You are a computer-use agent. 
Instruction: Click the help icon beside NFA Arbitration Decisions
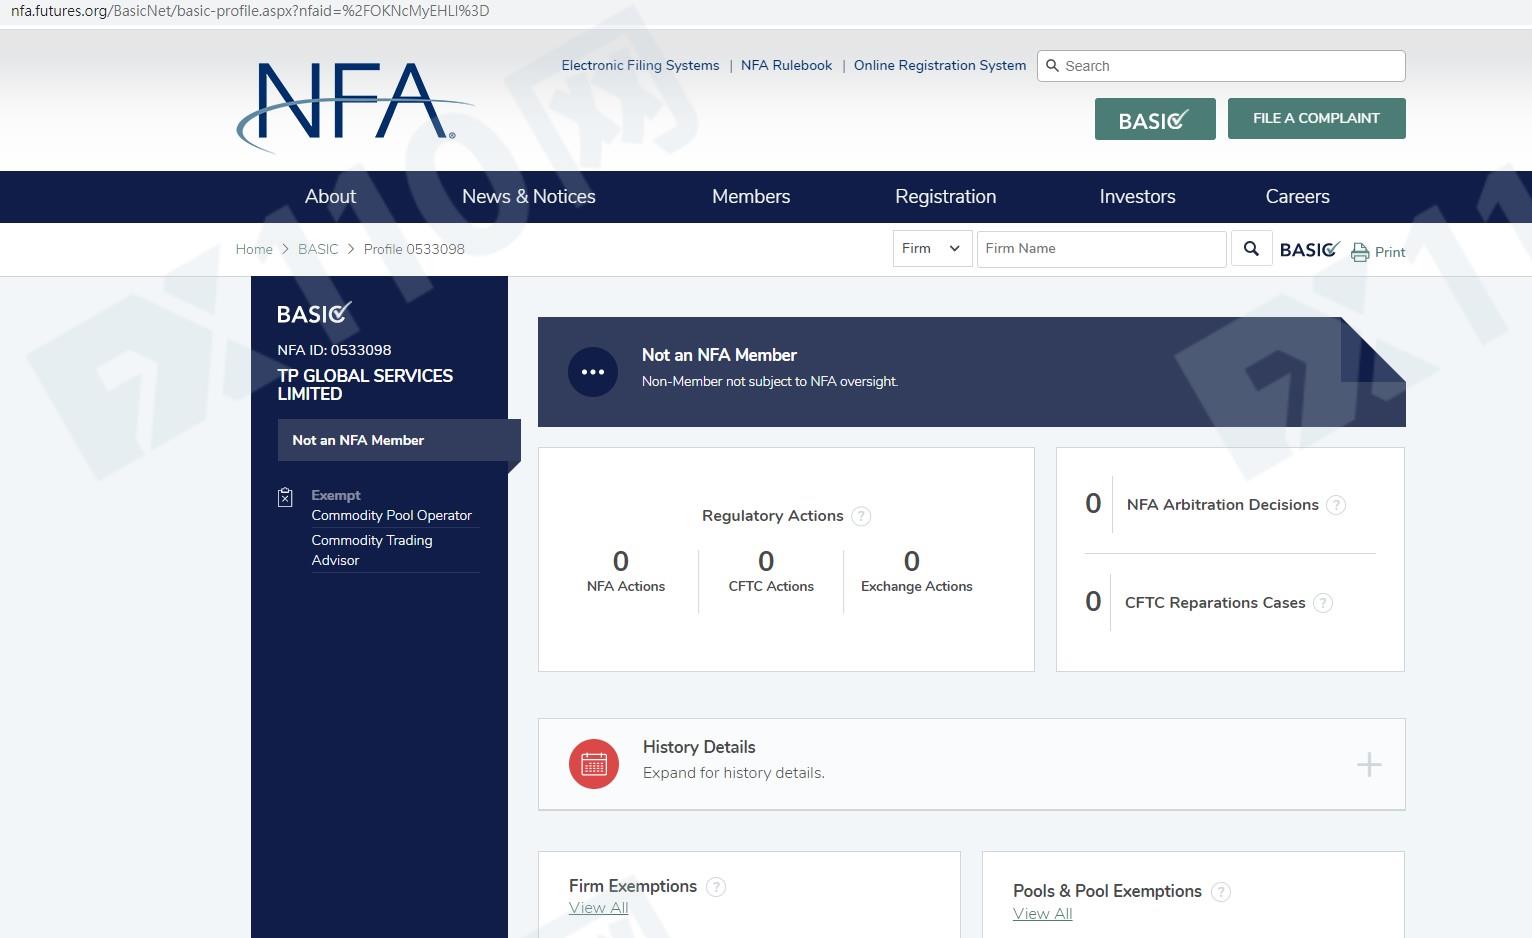click(1336, 505)
